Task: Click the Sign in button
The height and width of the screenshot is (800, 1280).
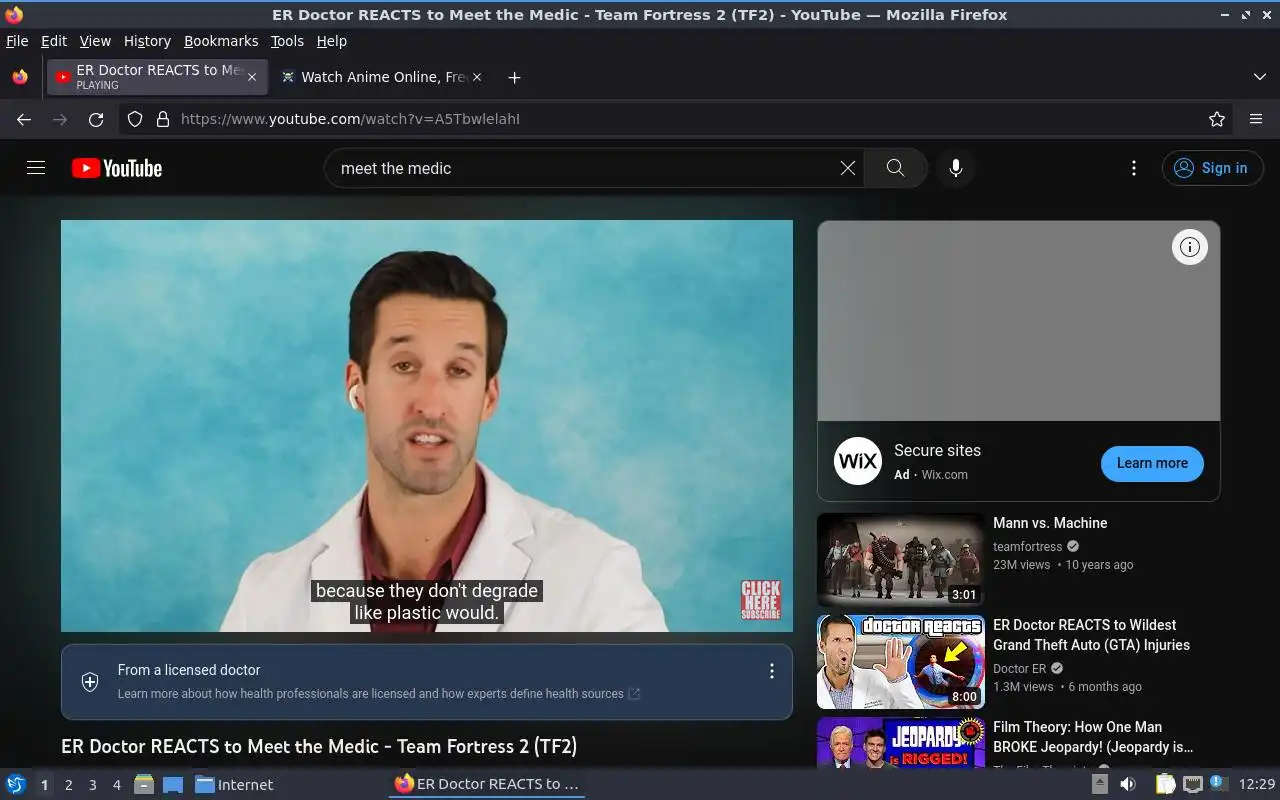Action: (x=1212, y=168)
